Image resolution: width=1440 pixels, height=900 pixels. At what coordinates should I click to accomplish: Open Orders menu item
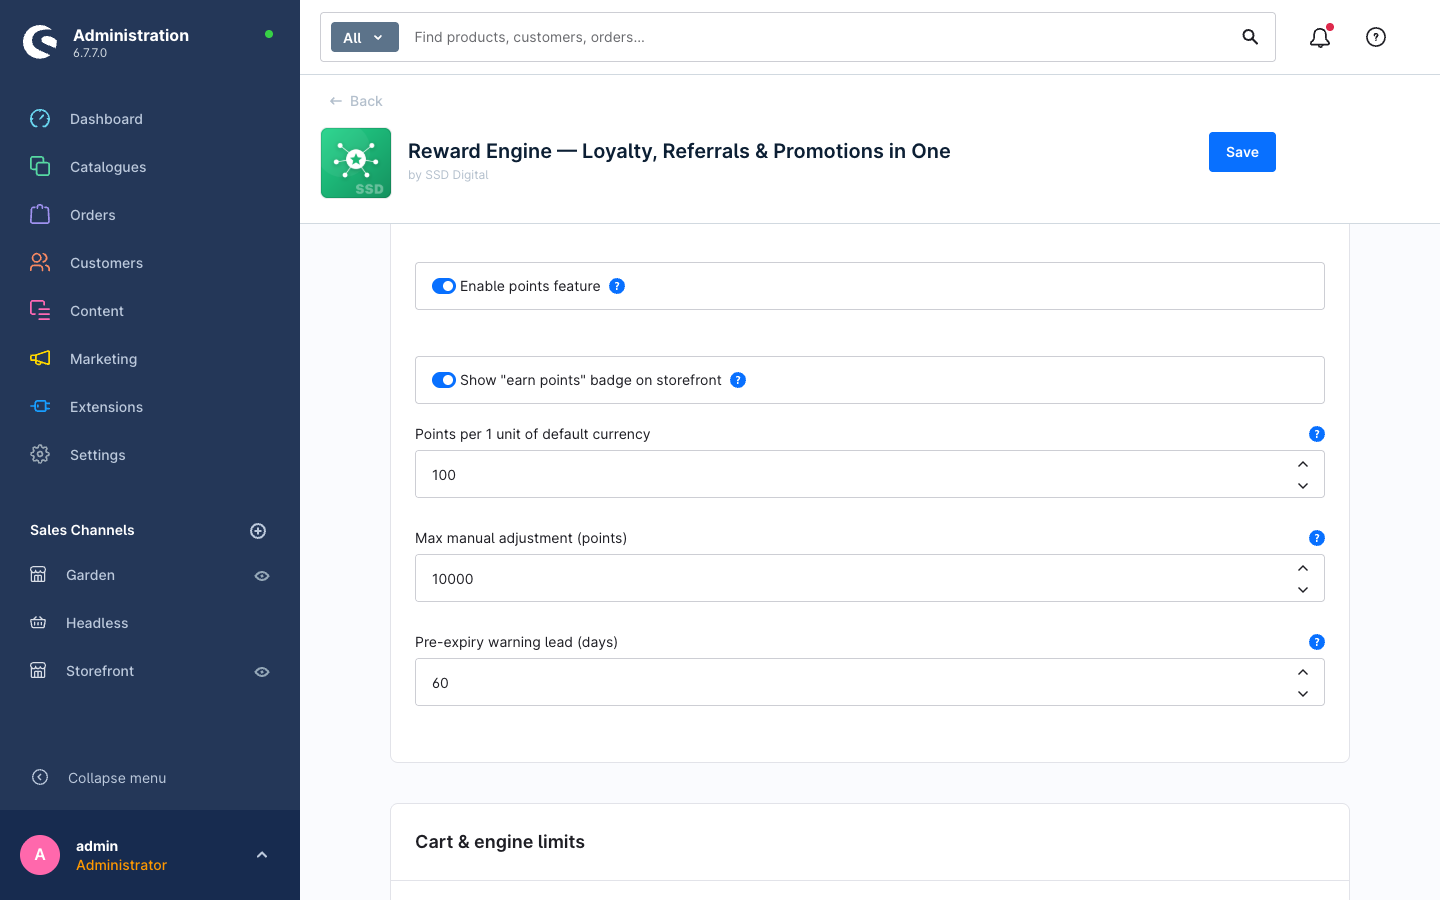point(93,215)
